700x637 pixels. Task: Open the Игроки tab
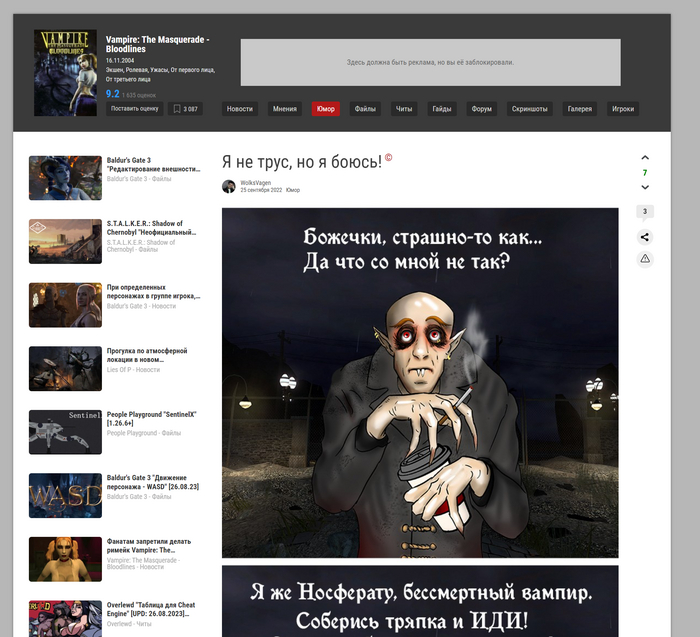(623, 109)
